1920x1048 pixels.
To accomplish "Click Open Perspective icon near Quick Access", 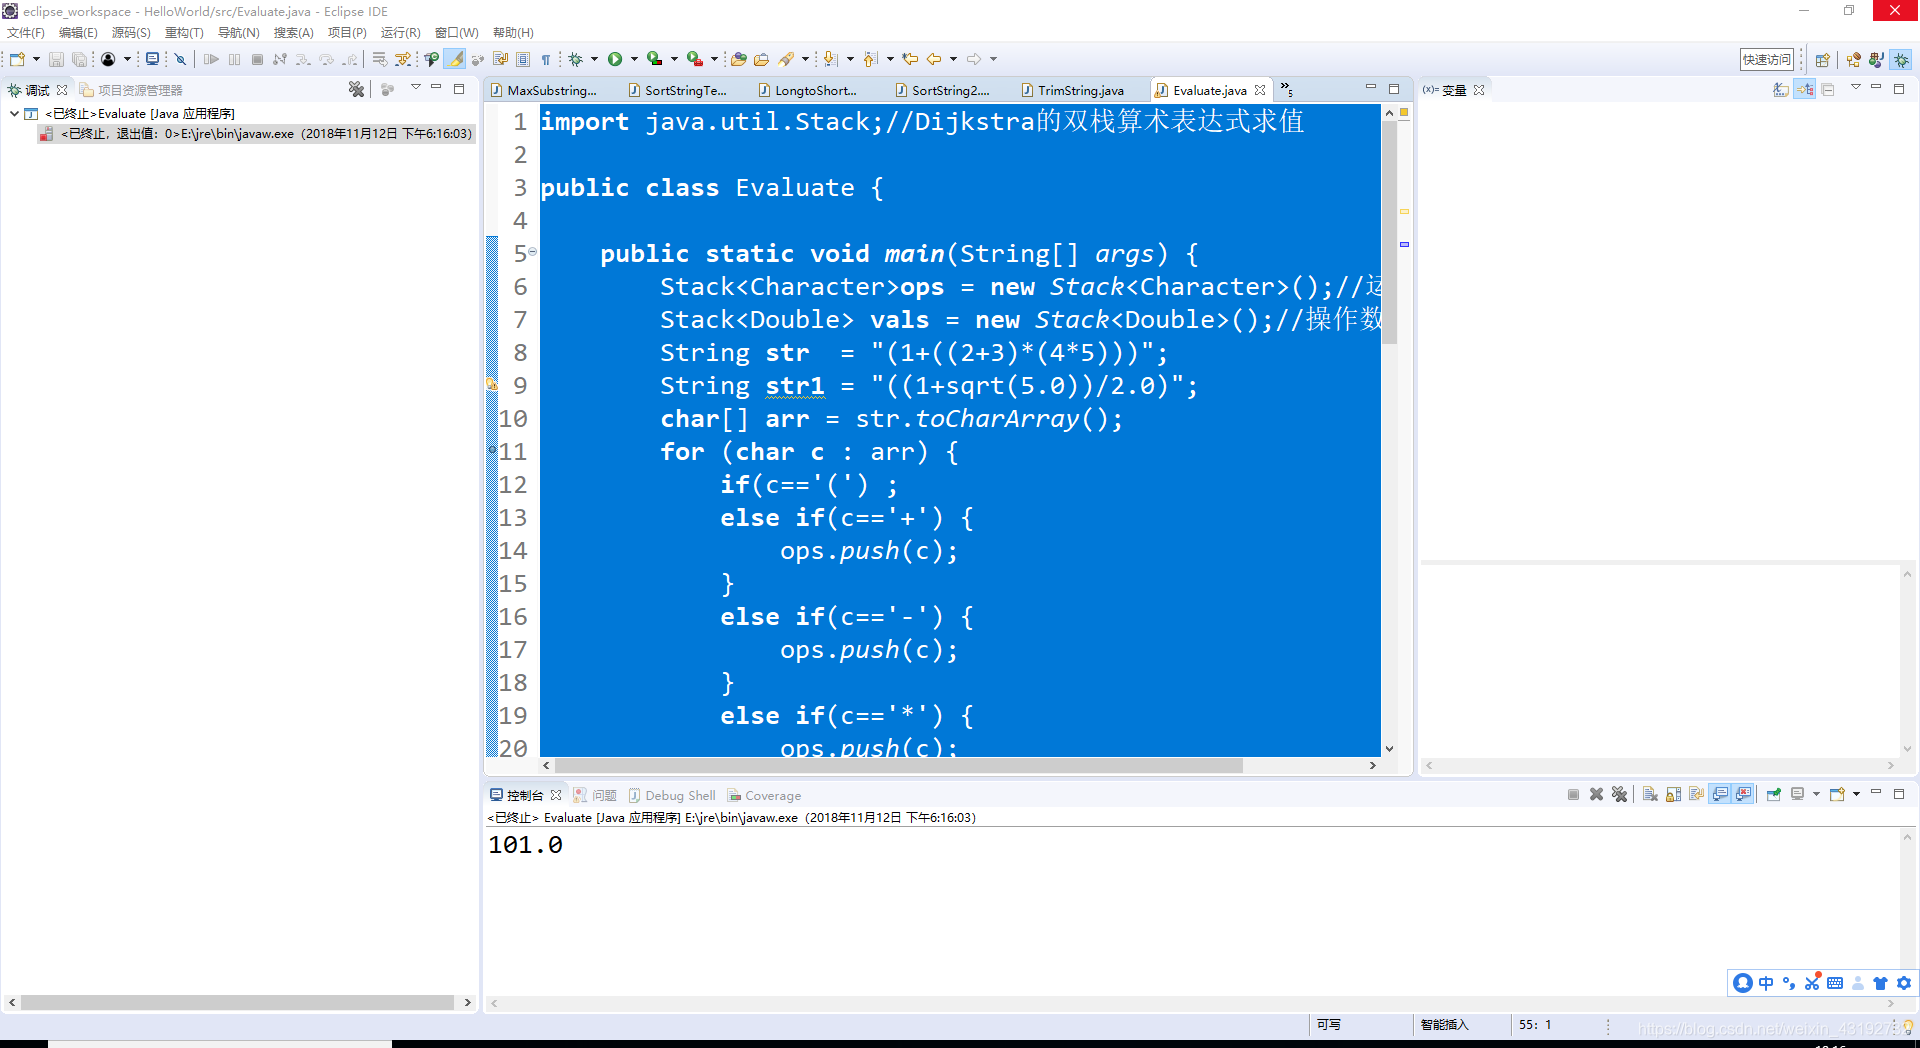I will [x=1822, y=60].
